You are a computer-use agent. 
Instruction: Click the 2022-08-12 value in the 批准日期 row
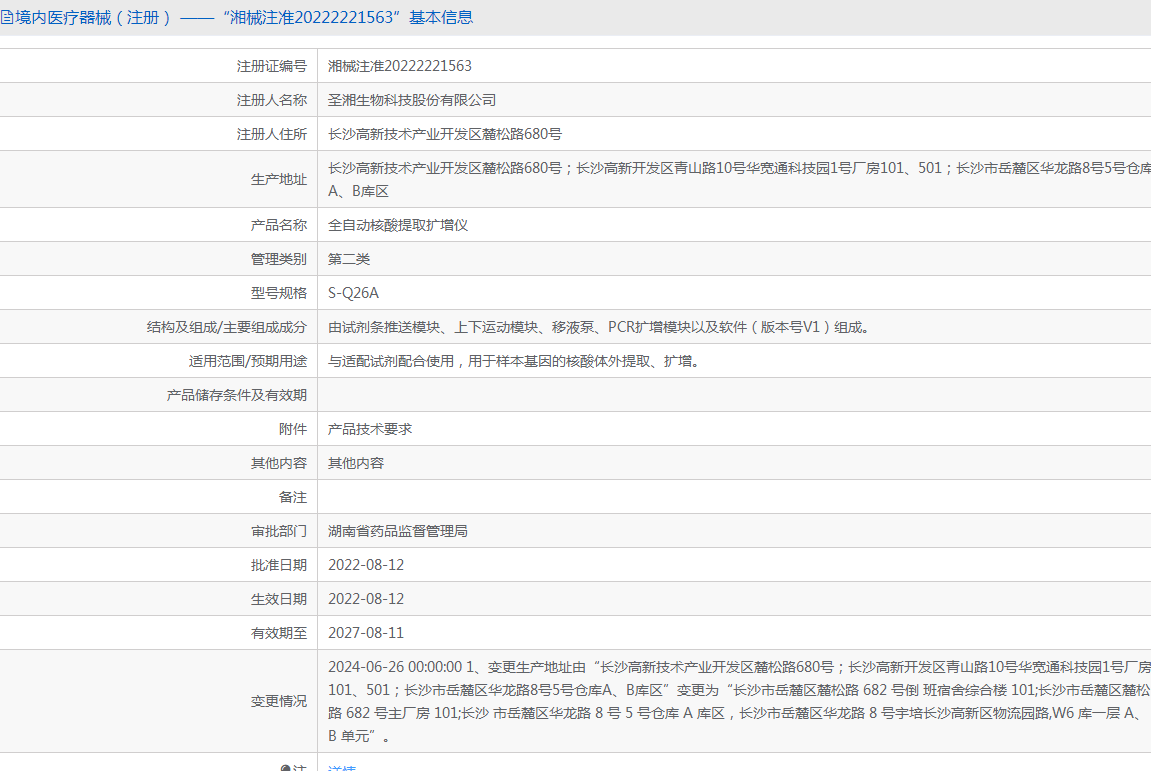point(366,565)
